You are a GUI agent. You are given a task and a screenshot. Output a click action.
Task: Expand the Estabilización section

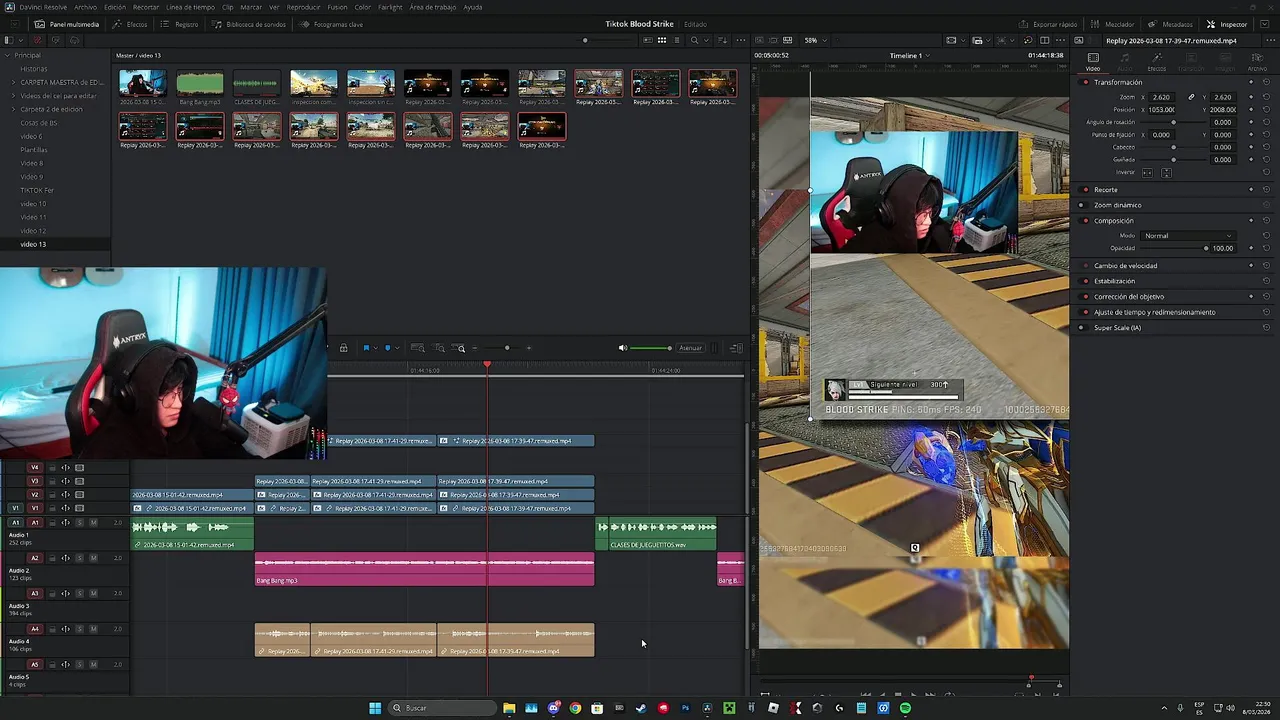[1114, 281]
